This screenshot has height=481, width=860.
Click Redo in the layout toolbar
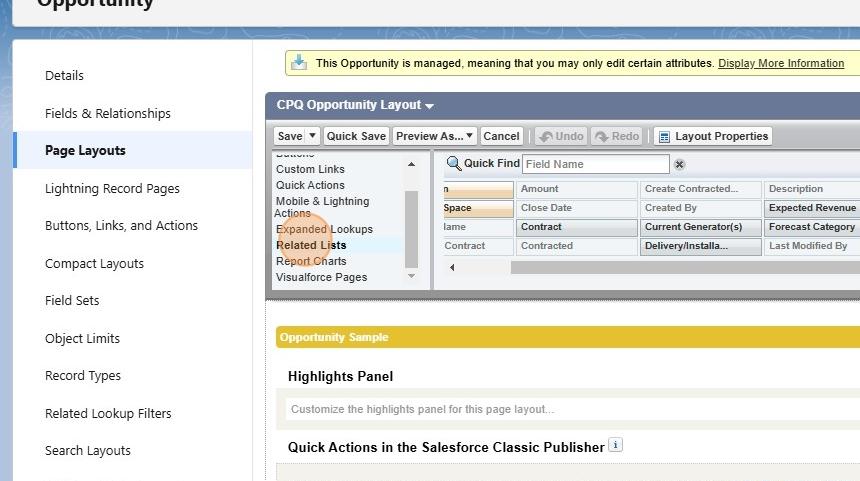(x=617, y=136)
